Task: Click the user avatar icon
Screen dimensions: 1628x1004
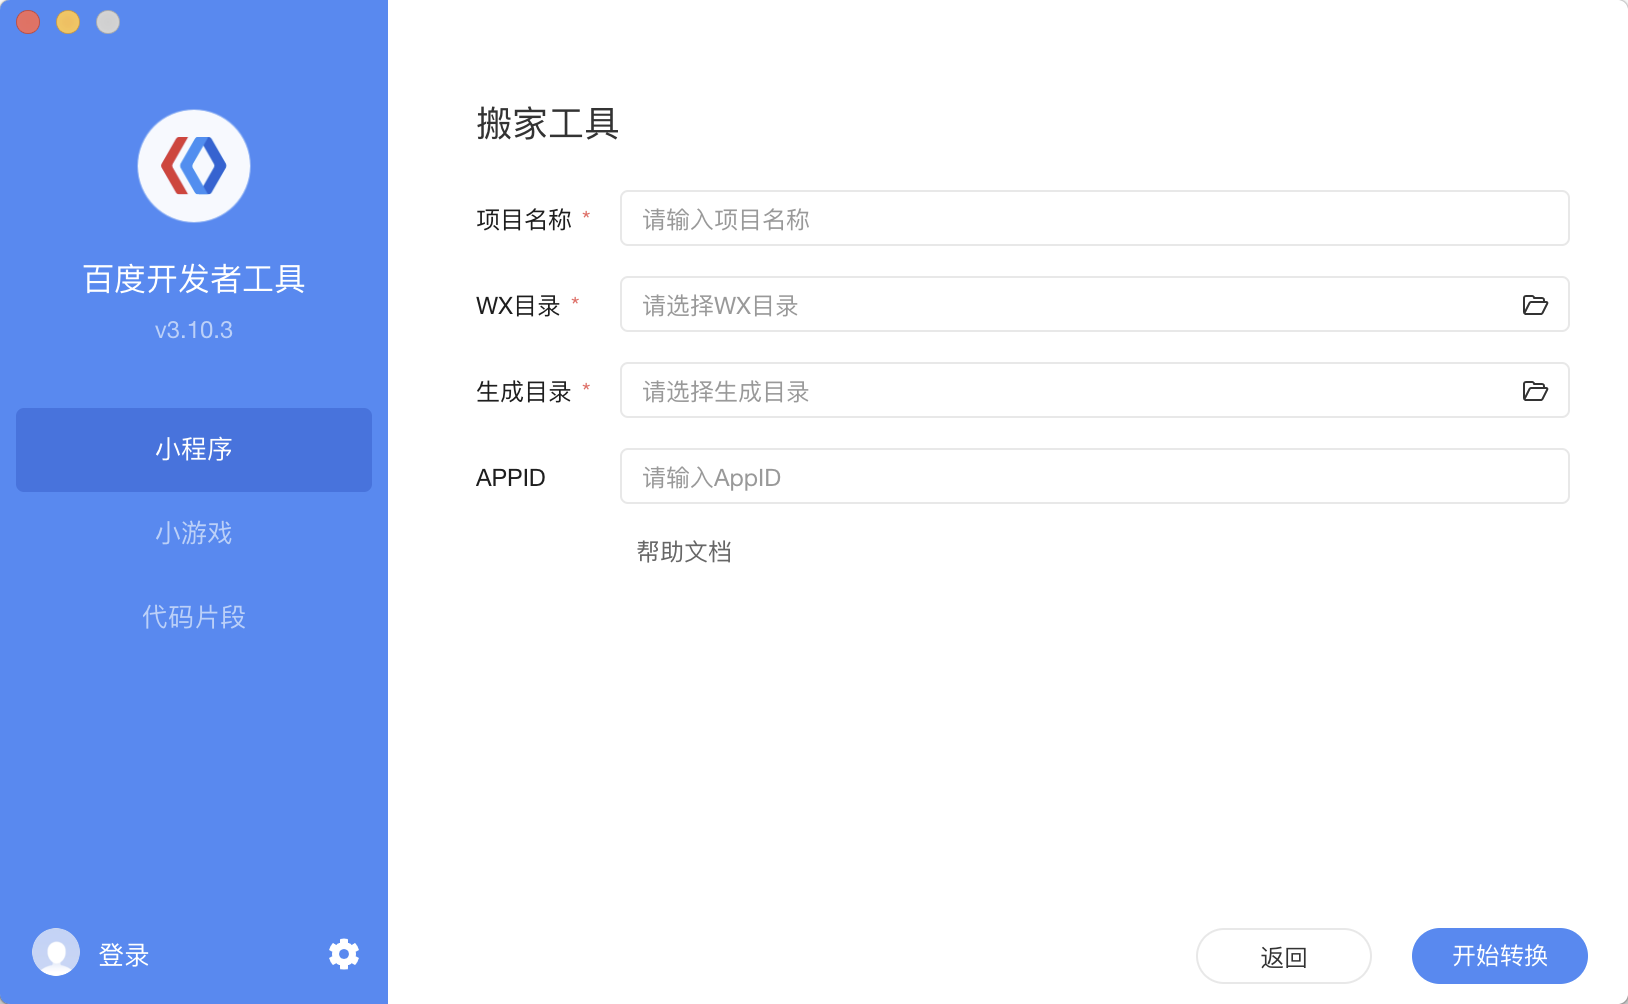Action: [56, 952]
